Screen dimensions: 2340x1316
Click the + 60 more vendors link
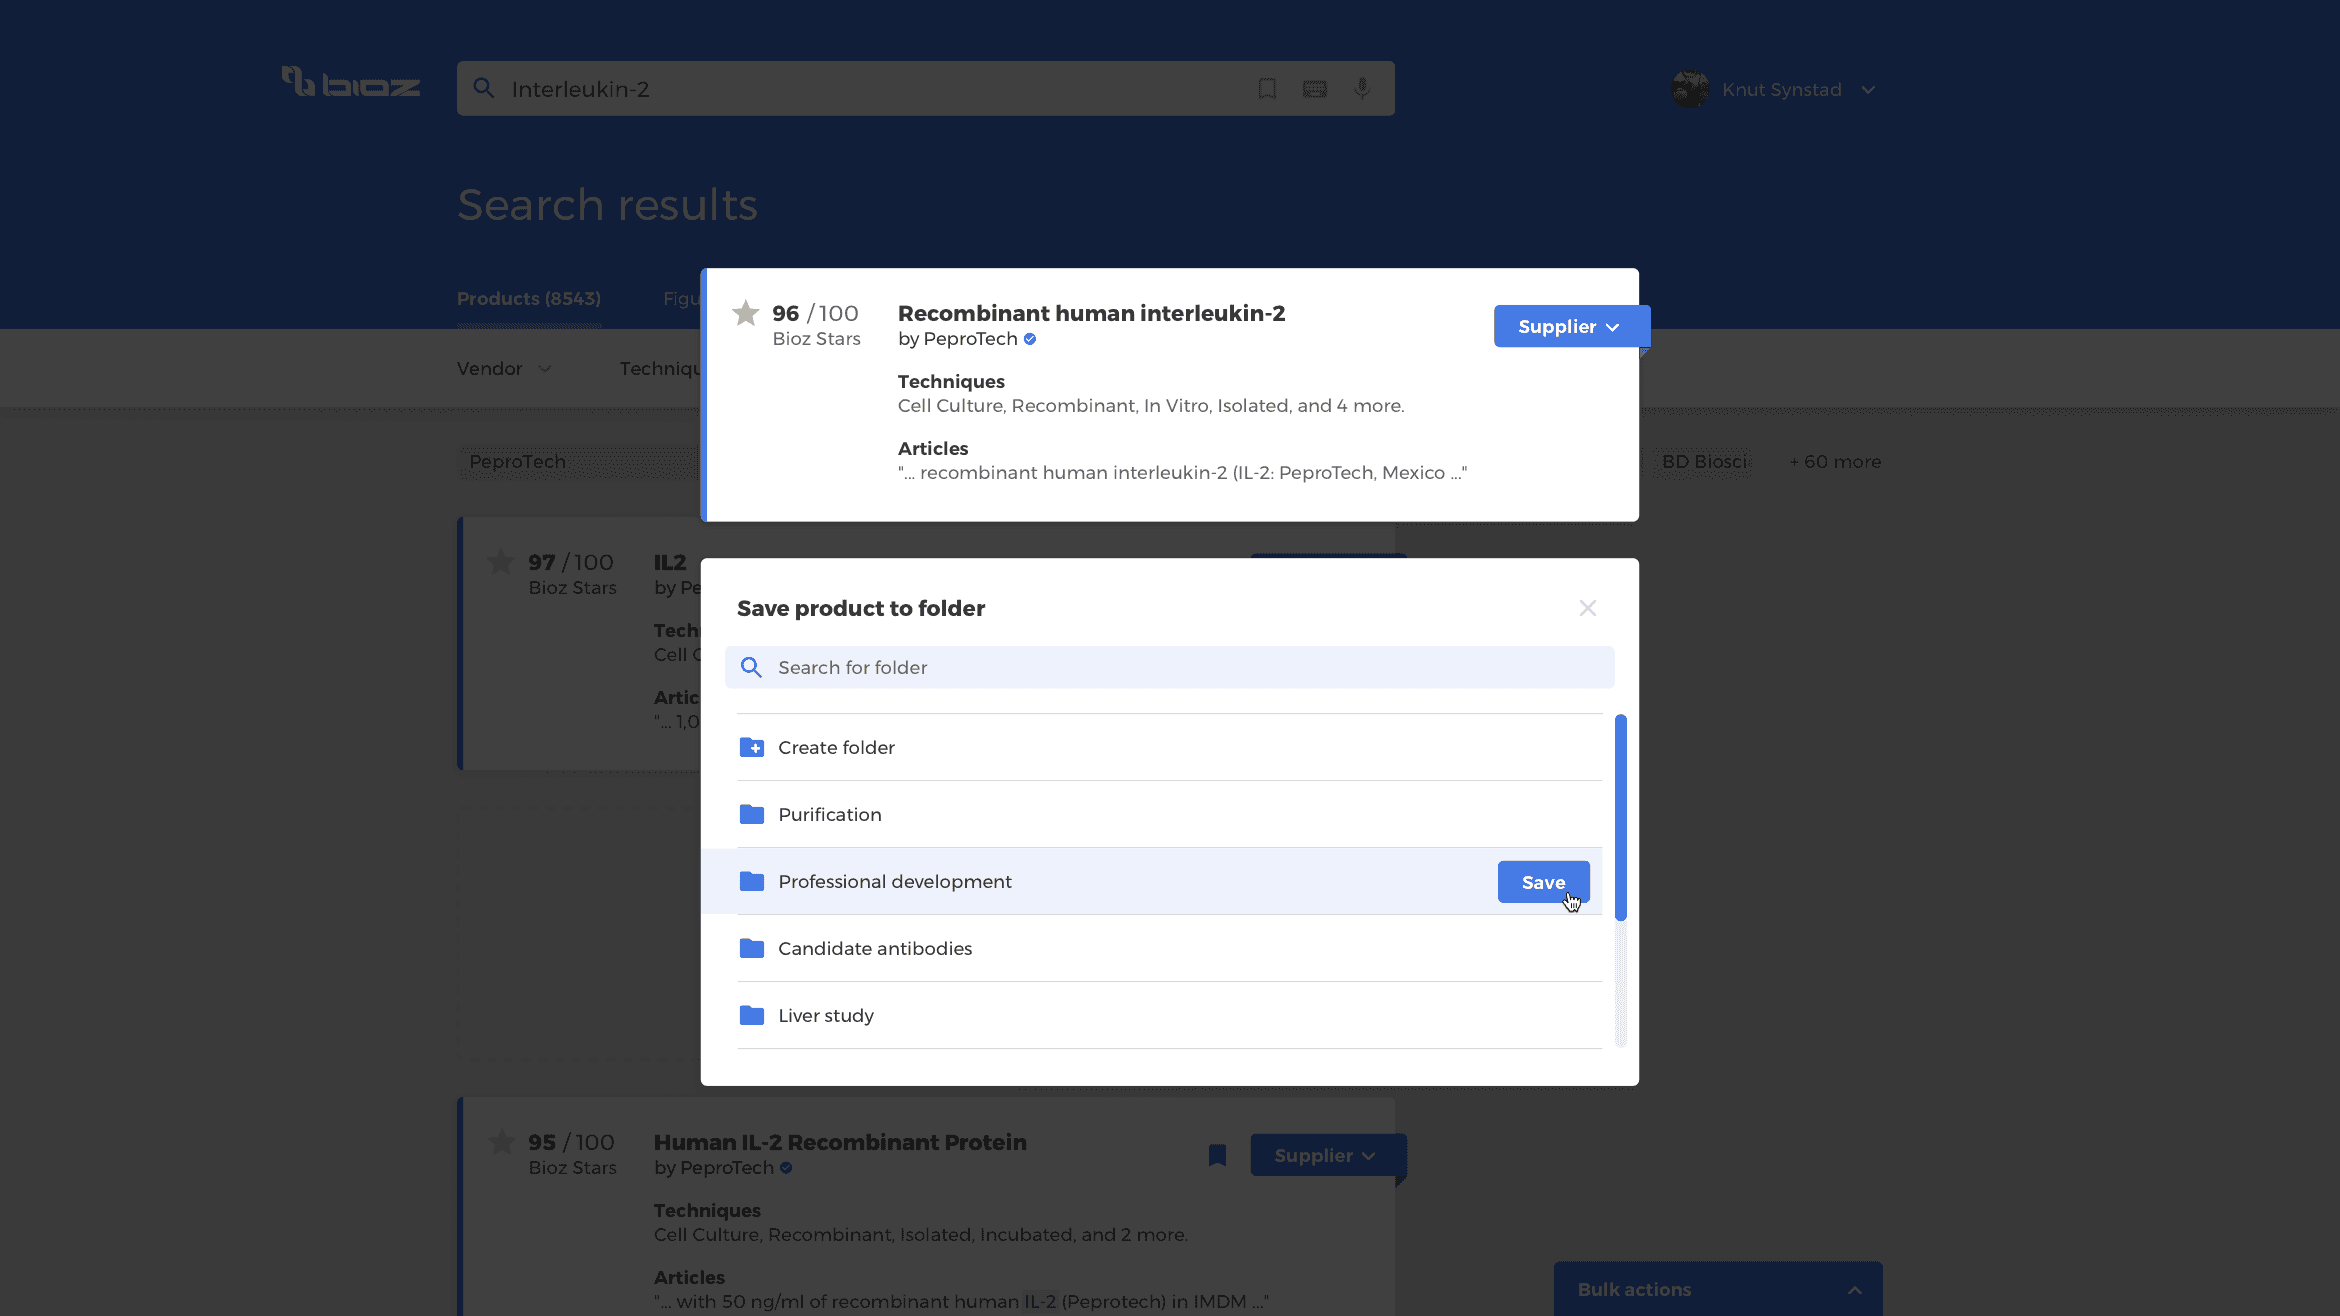(x=1834, y=461)
